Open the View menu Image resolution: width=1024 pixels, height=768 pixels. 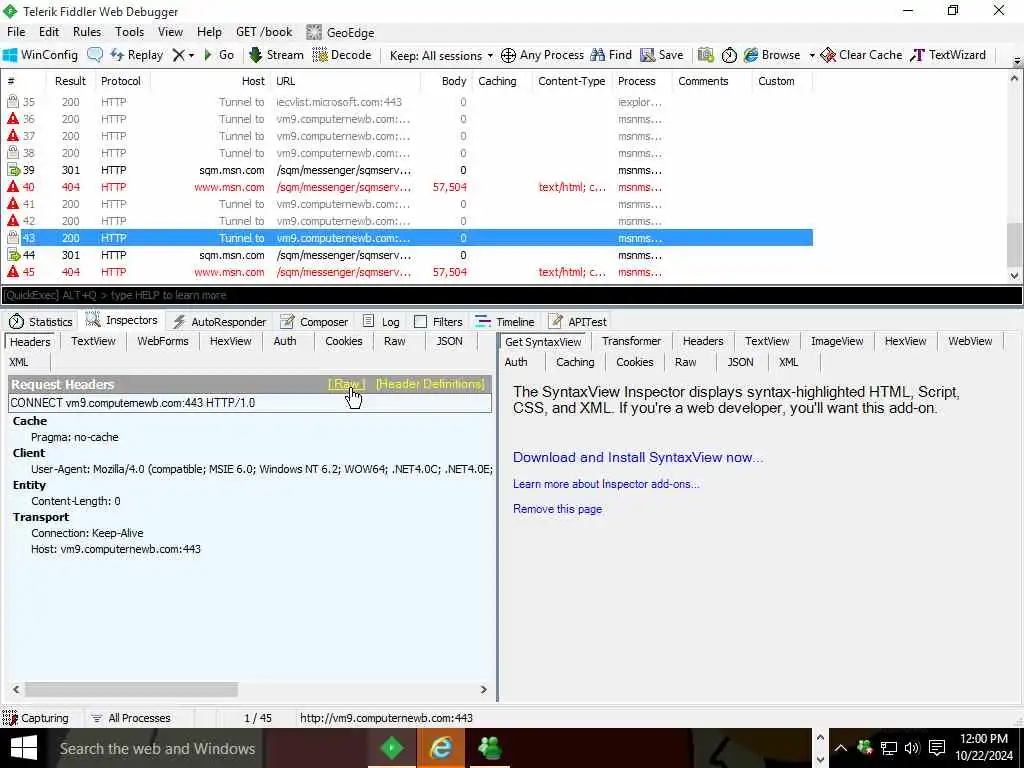tap(170, 32)
